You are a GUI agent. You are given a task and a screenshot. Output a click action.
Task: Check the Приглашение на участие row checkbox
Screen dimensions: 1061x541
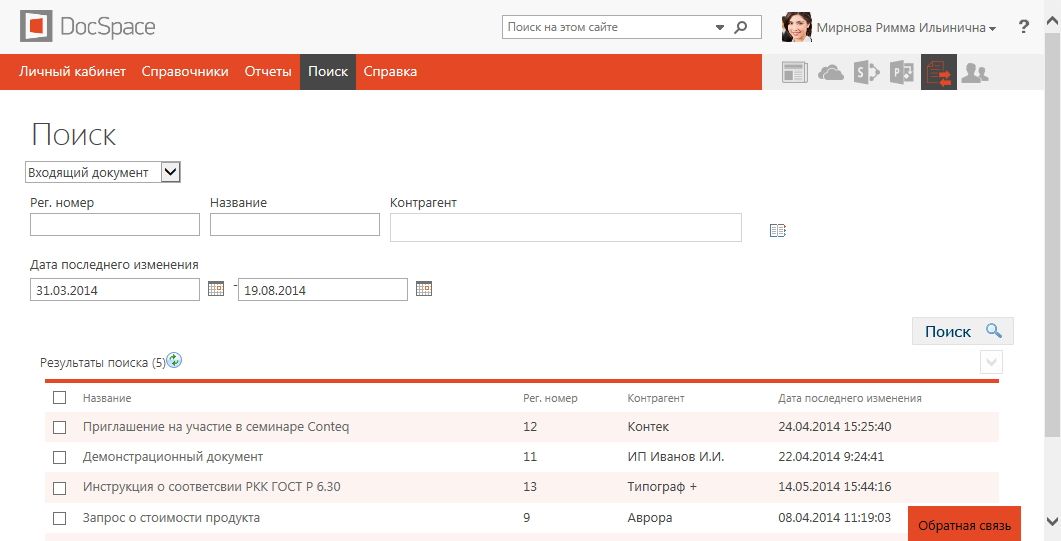tap(60, 427)
